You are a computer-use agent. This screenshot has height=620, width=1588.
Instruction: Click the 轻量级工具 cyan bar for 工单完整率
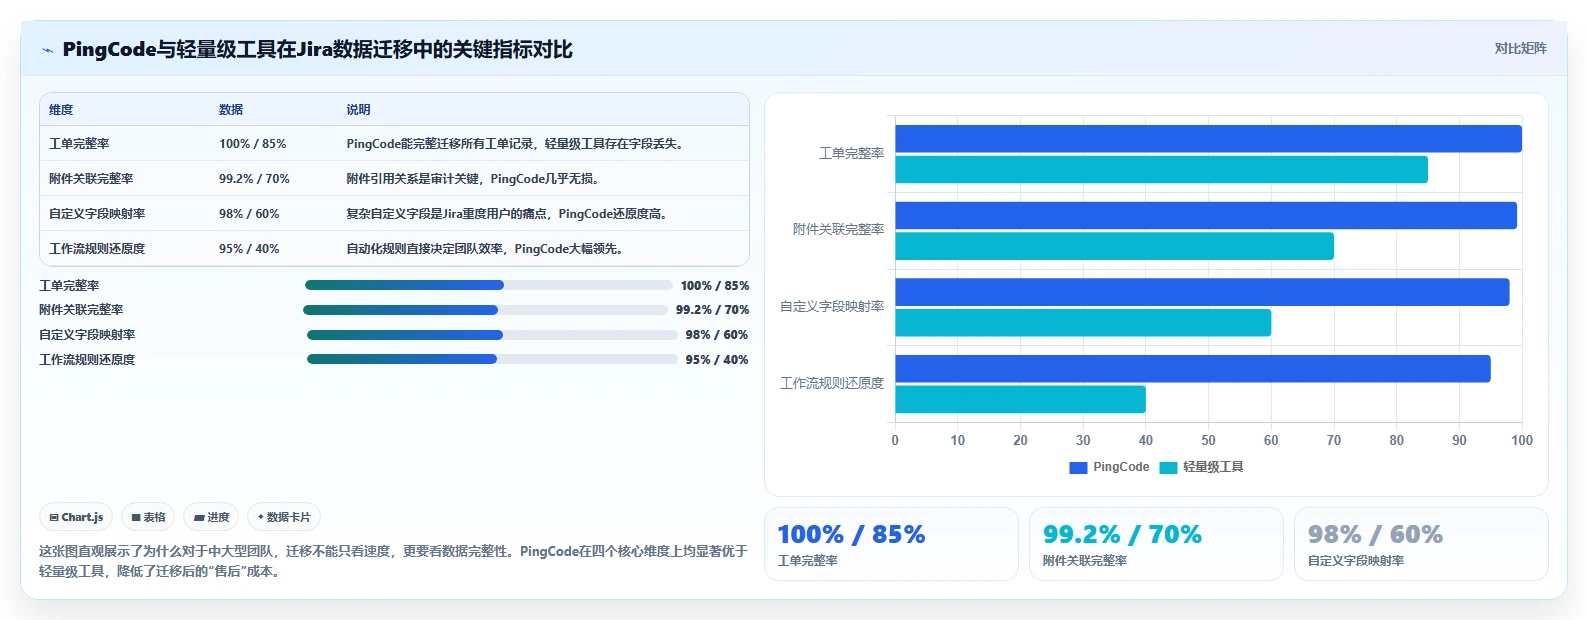coord(1161,170)
